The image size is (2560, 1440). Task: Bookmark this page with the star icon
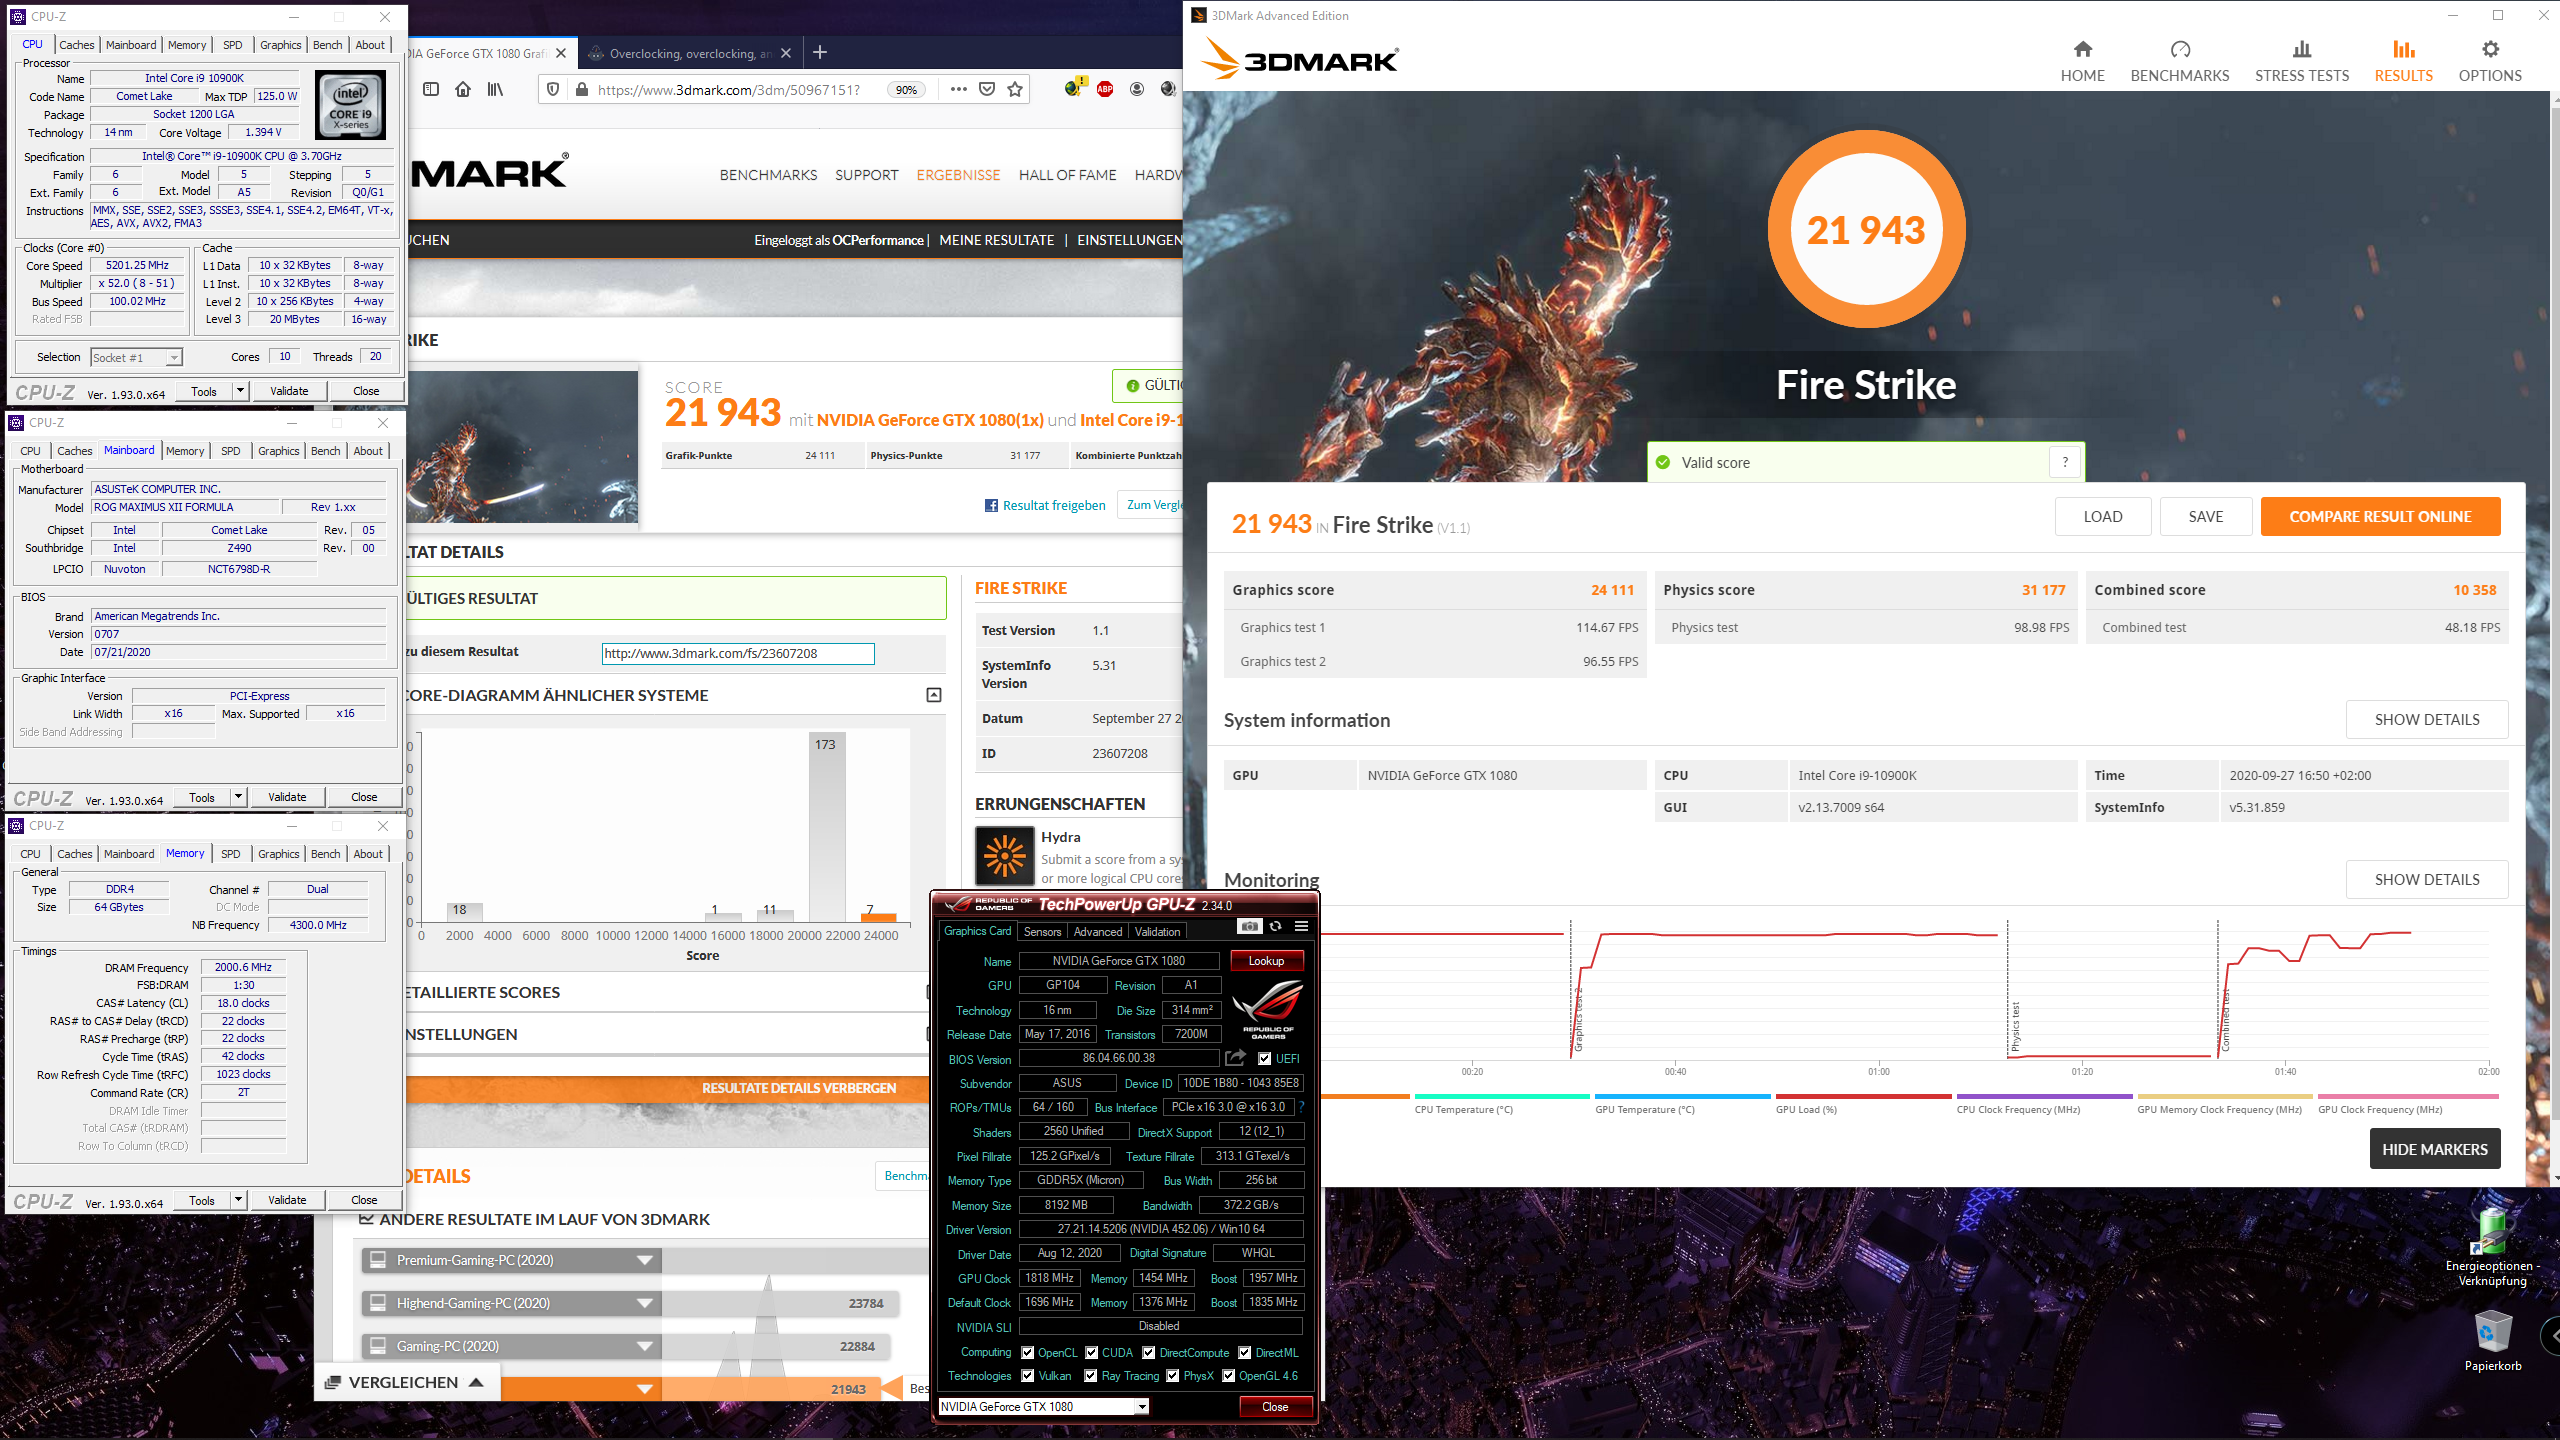pyautogui.click(x=1015, y=89)
